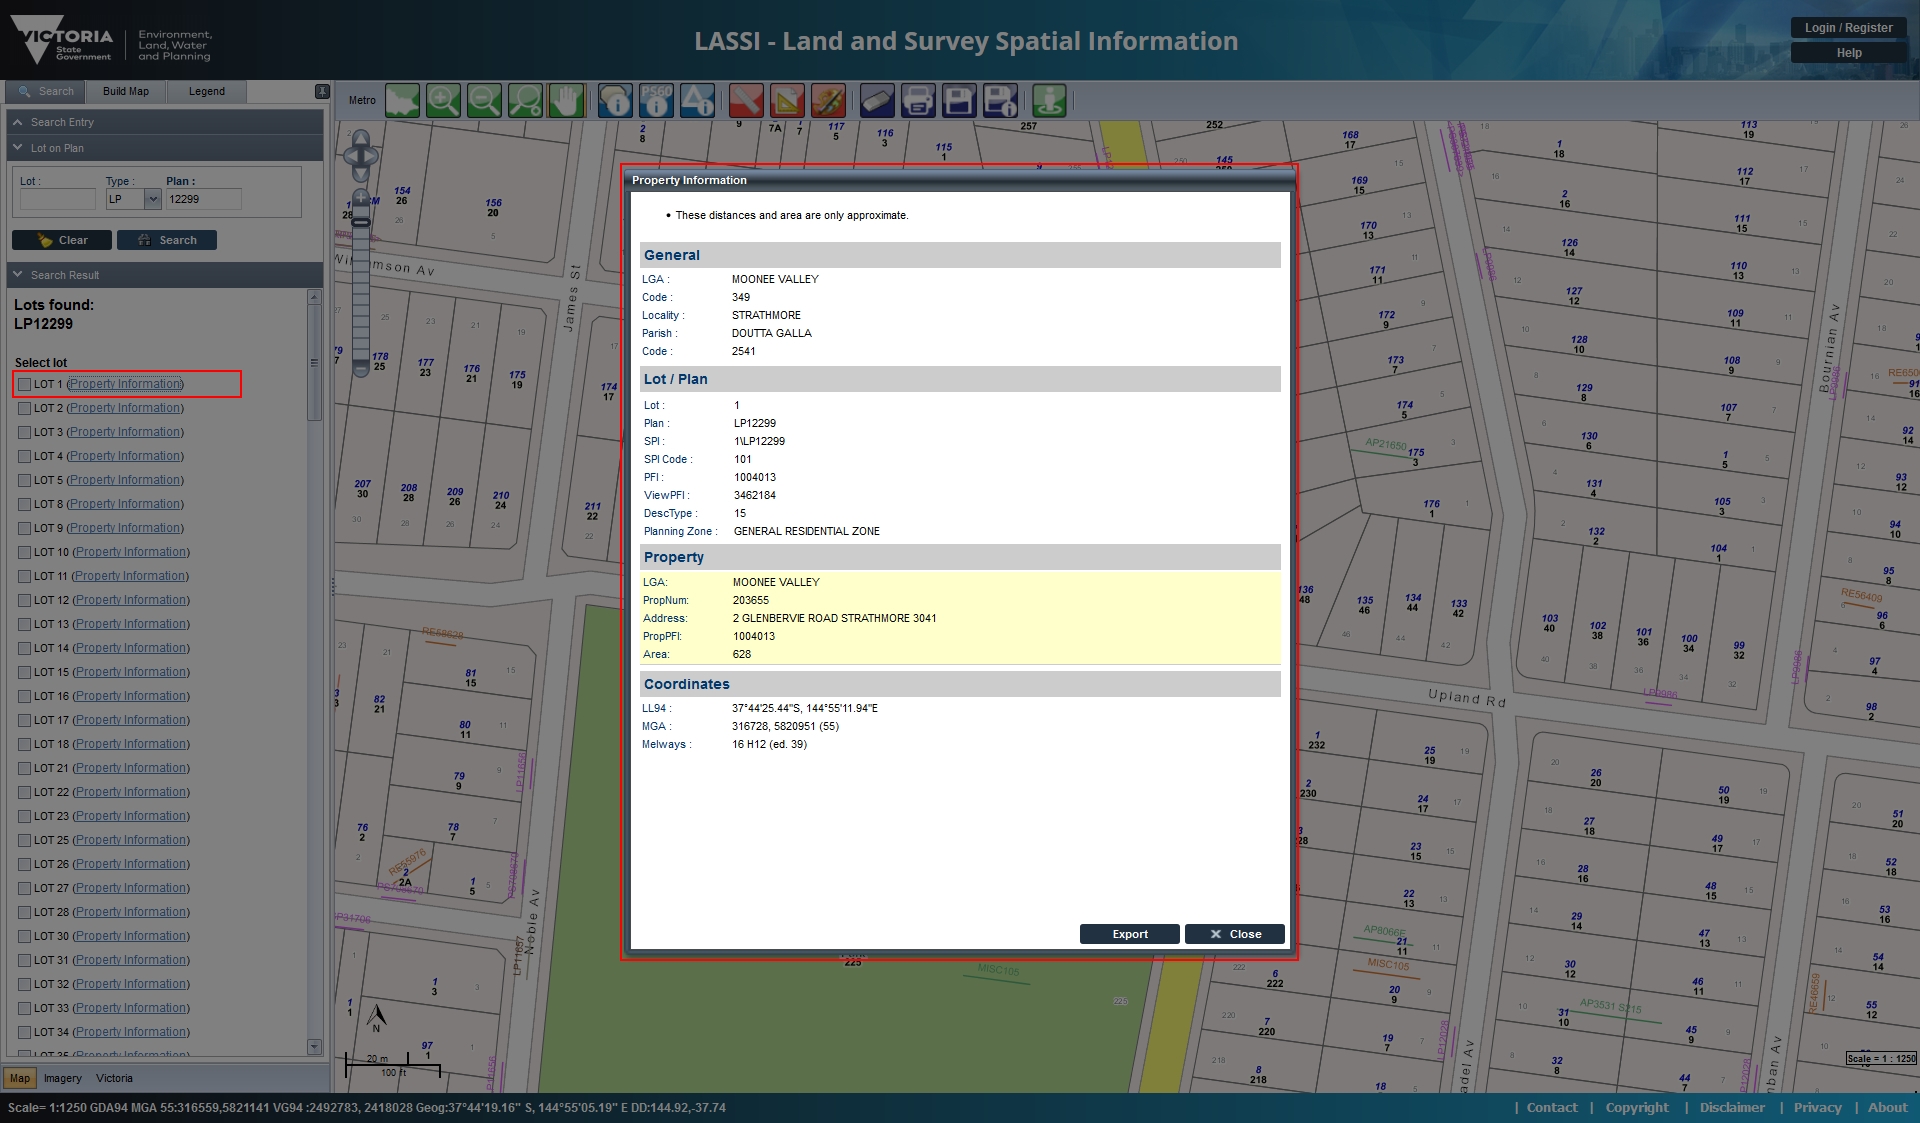Click the Search button under Lot on Plan
Viewport: 1920px width, 1123px height.
167,240
